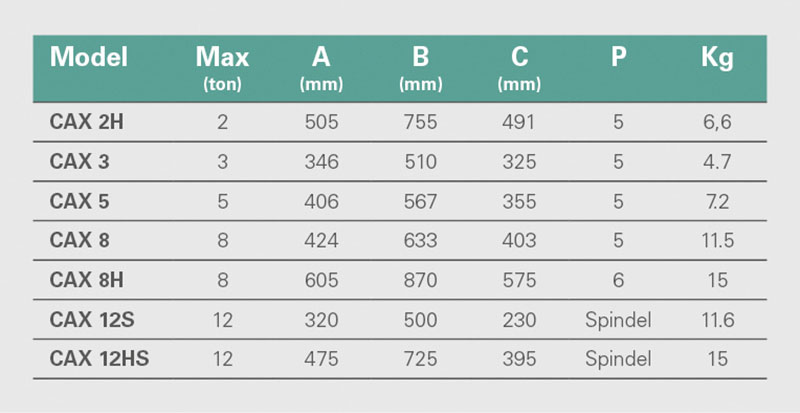Viewport: 800px width, 413px height.
Task: Click the Model column header
Action: click(x=89, y=57)
